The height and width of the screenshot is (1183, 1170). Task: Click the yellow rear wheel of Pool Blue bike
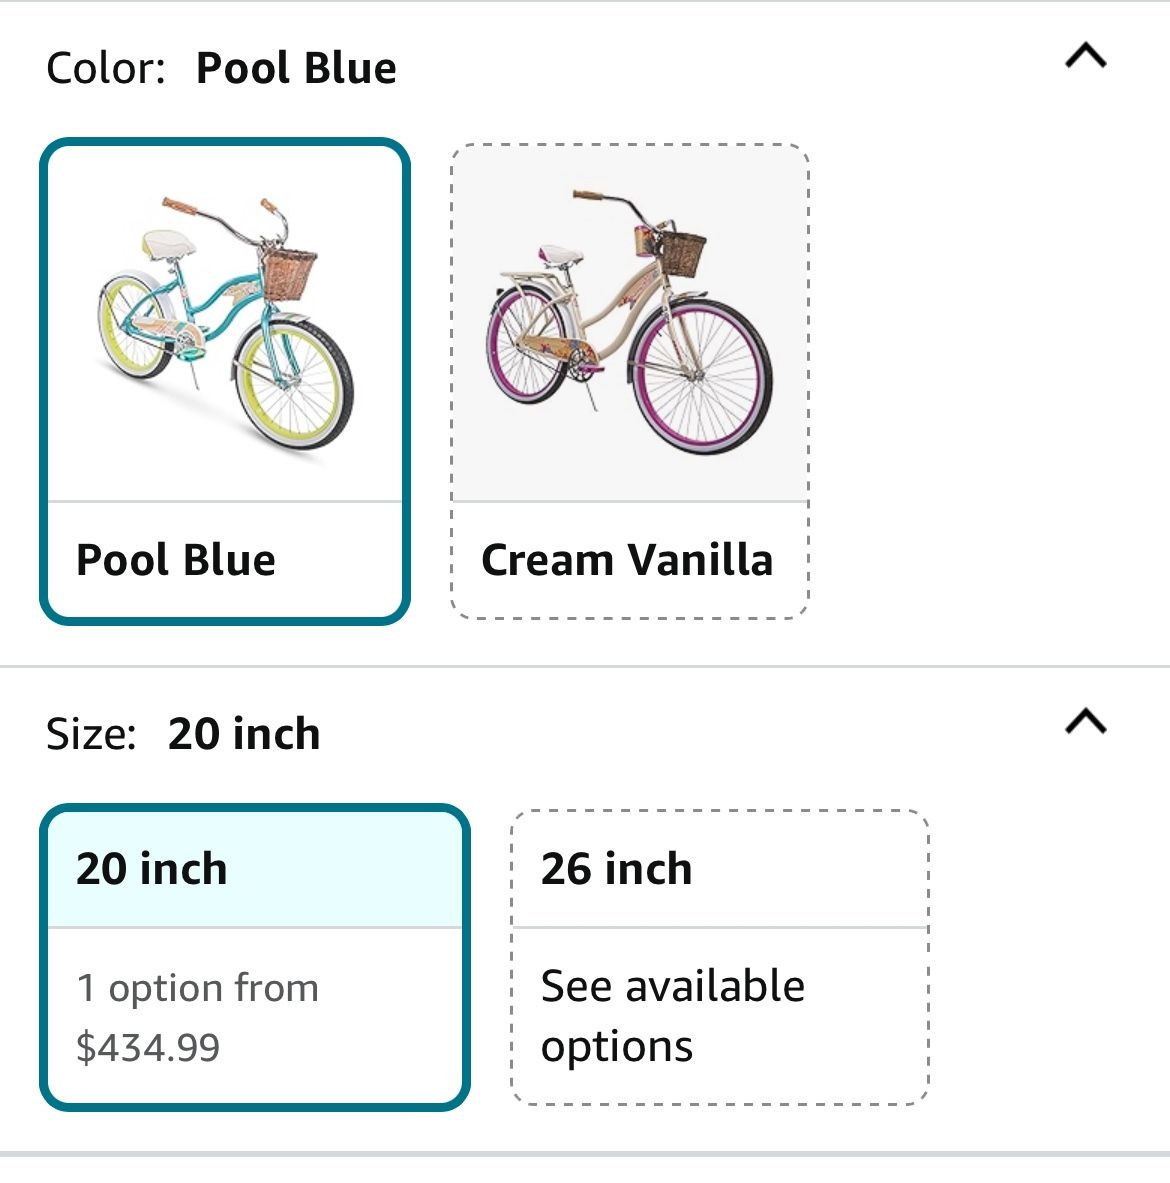point(135,328)
